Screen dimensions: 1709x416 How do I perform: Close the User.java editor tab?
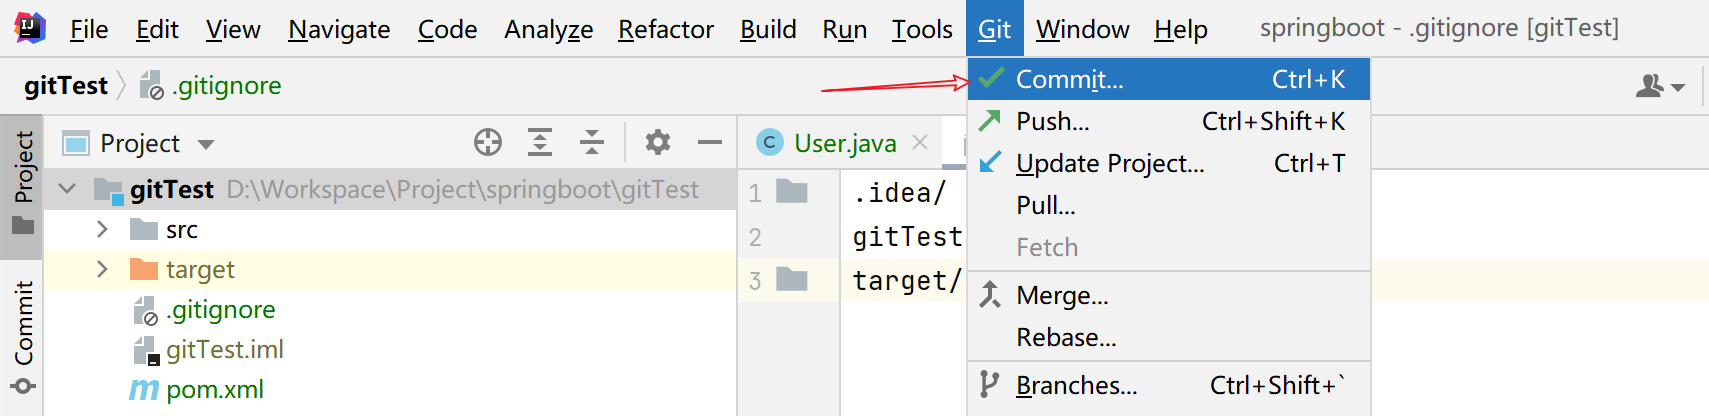[921, 143]
